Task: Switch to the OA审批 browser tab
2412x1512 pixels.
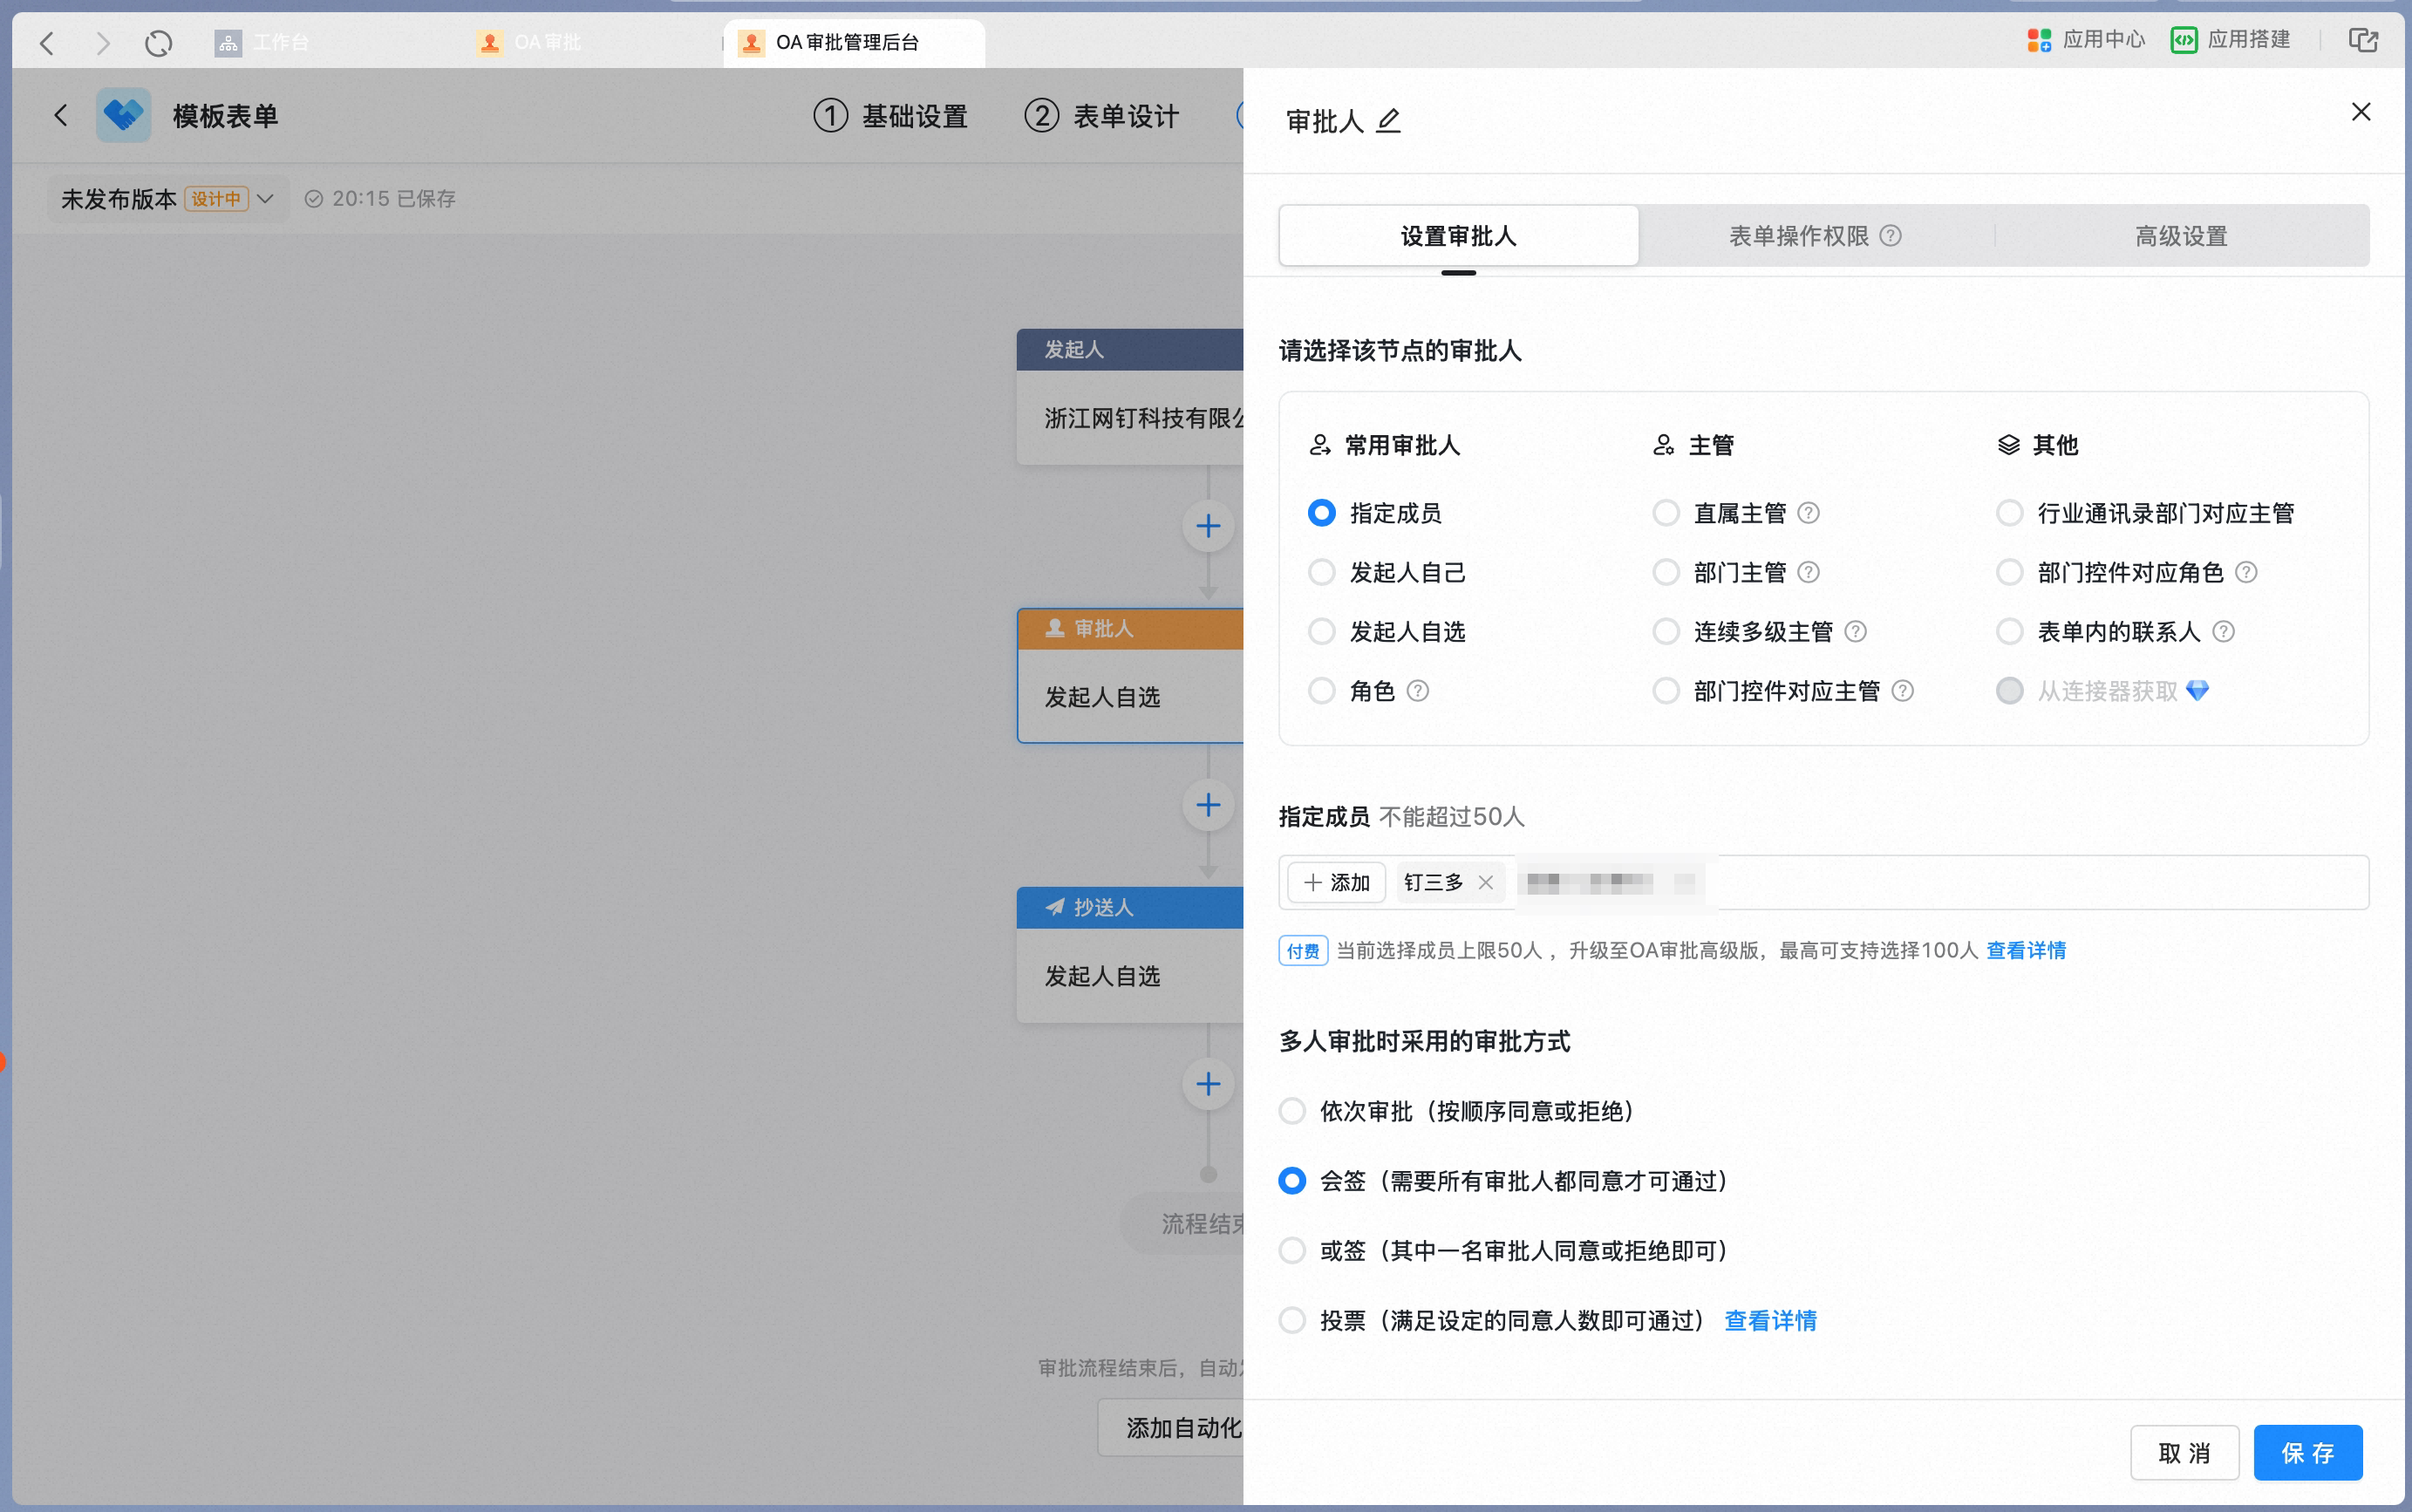Action: click(529, 42)
